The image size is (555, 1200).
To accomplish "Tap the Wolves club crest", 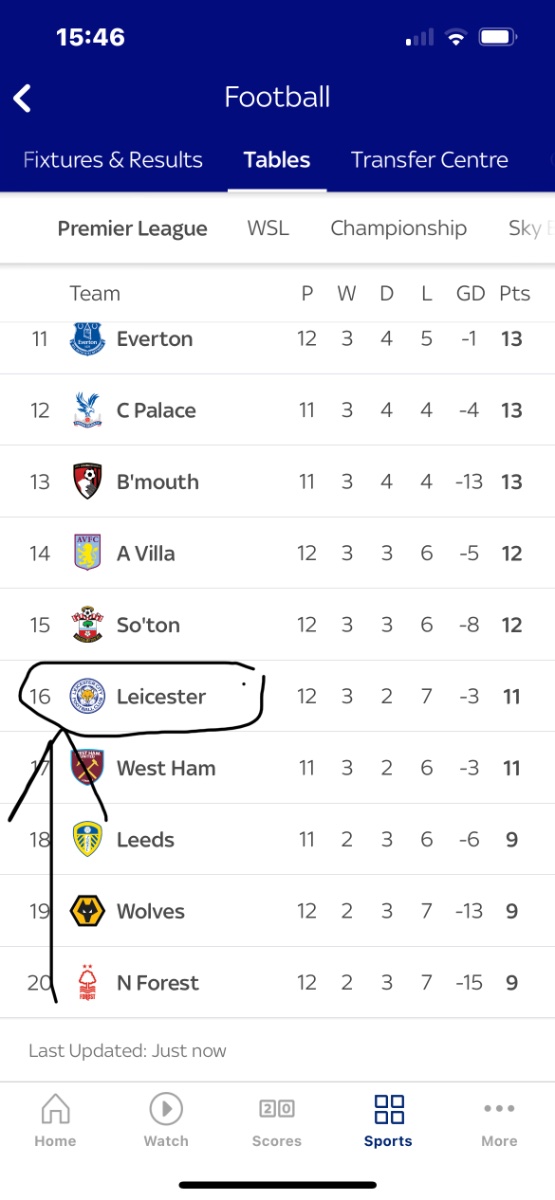I will tap(88, 911).
